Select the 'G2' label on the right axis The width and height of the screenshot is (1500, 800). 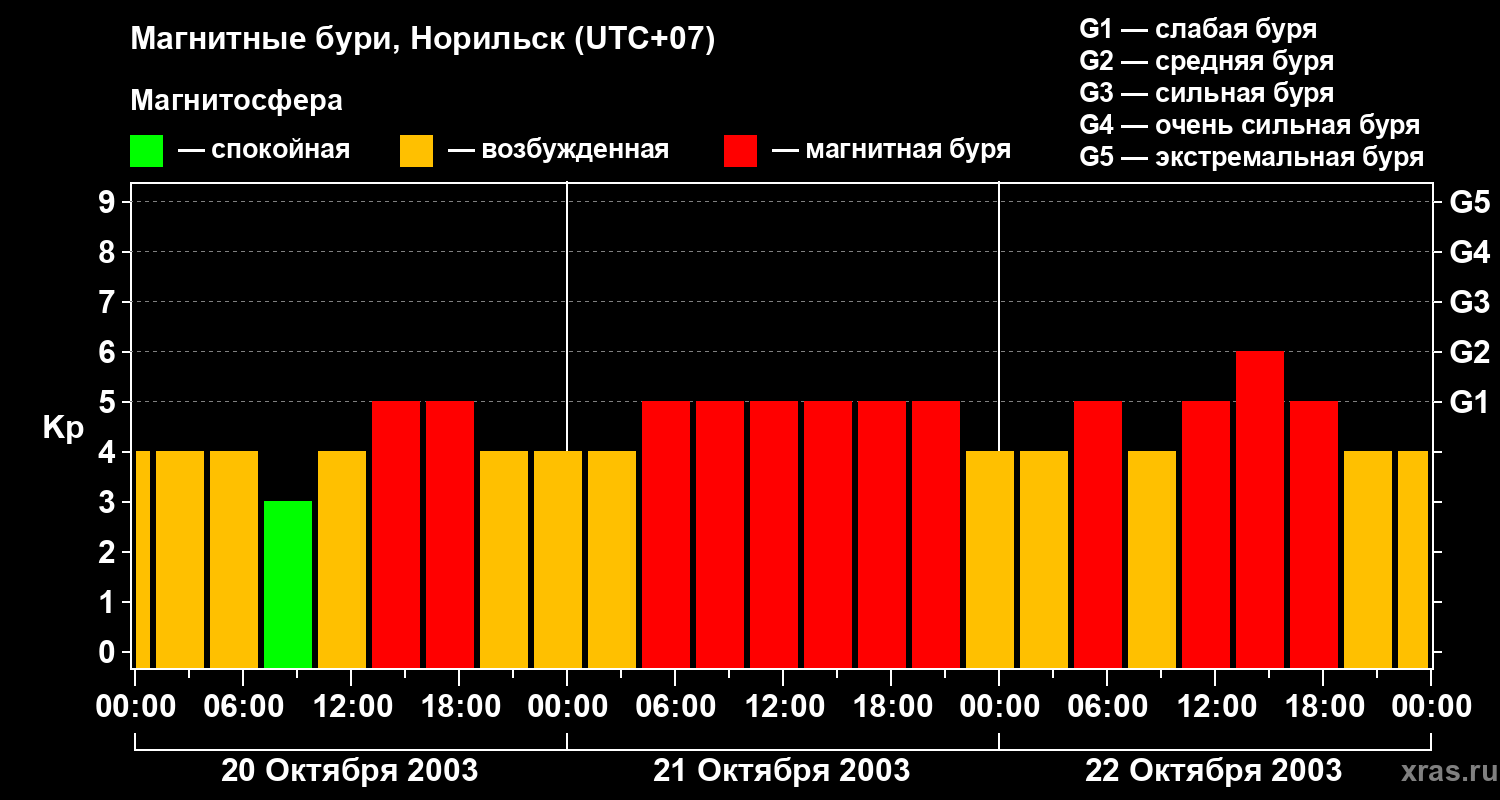tap(1470, 352)
